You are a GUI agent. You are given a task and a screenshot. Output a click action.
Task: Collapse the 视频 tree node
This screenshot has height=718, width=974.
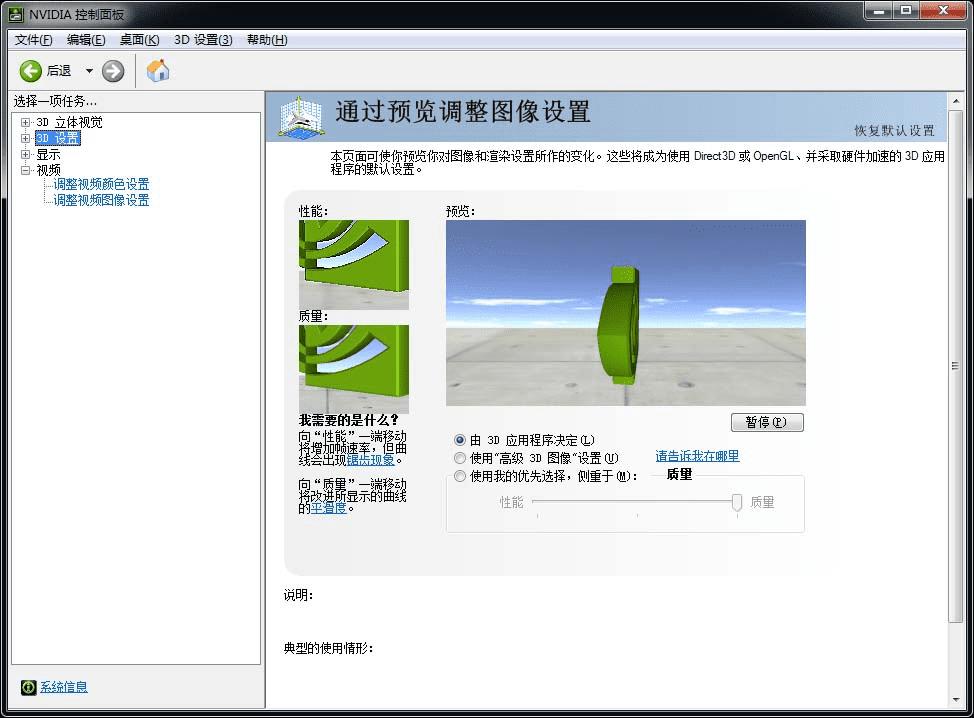25,170
